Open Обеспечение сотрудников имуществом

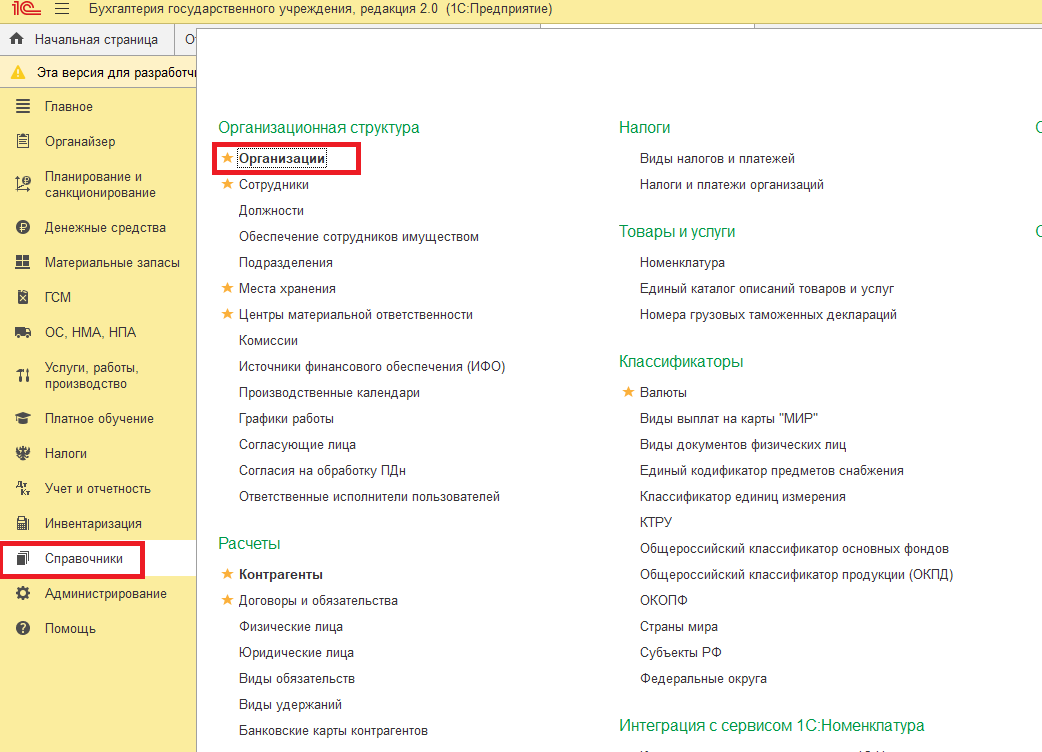point(359,236)
